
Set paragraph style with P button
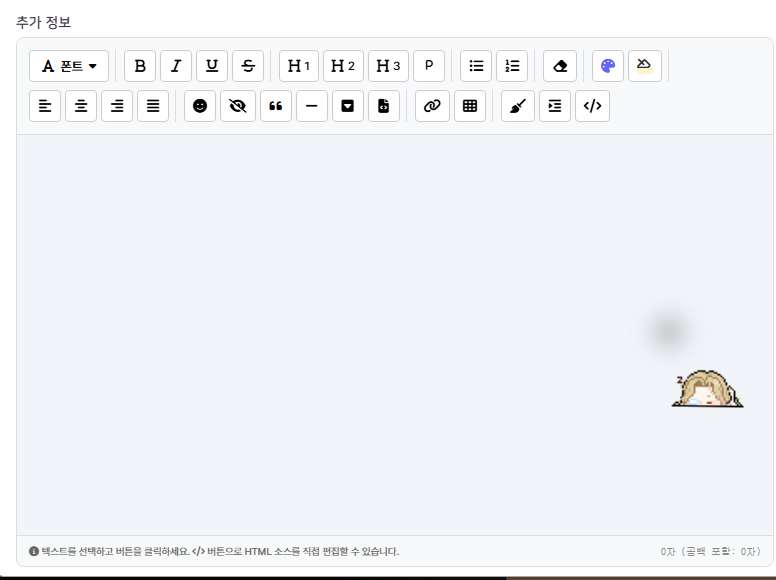point(429,66)
